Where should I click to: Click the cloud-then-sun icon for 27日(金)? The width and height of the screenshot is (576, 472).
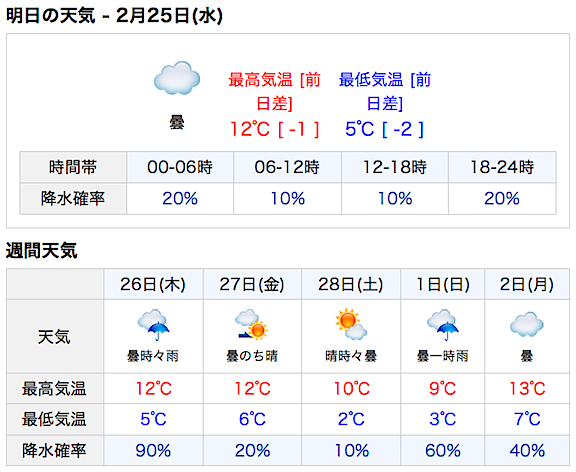tap(252, 324)
